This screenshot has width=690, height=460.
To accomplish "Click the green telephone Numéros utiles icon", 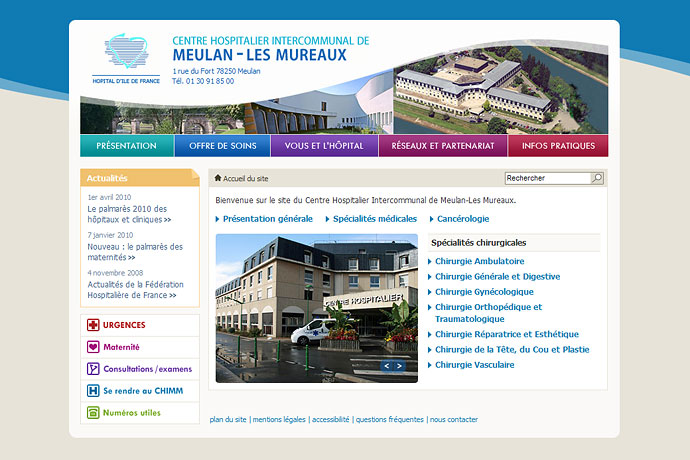I will 93,412.
